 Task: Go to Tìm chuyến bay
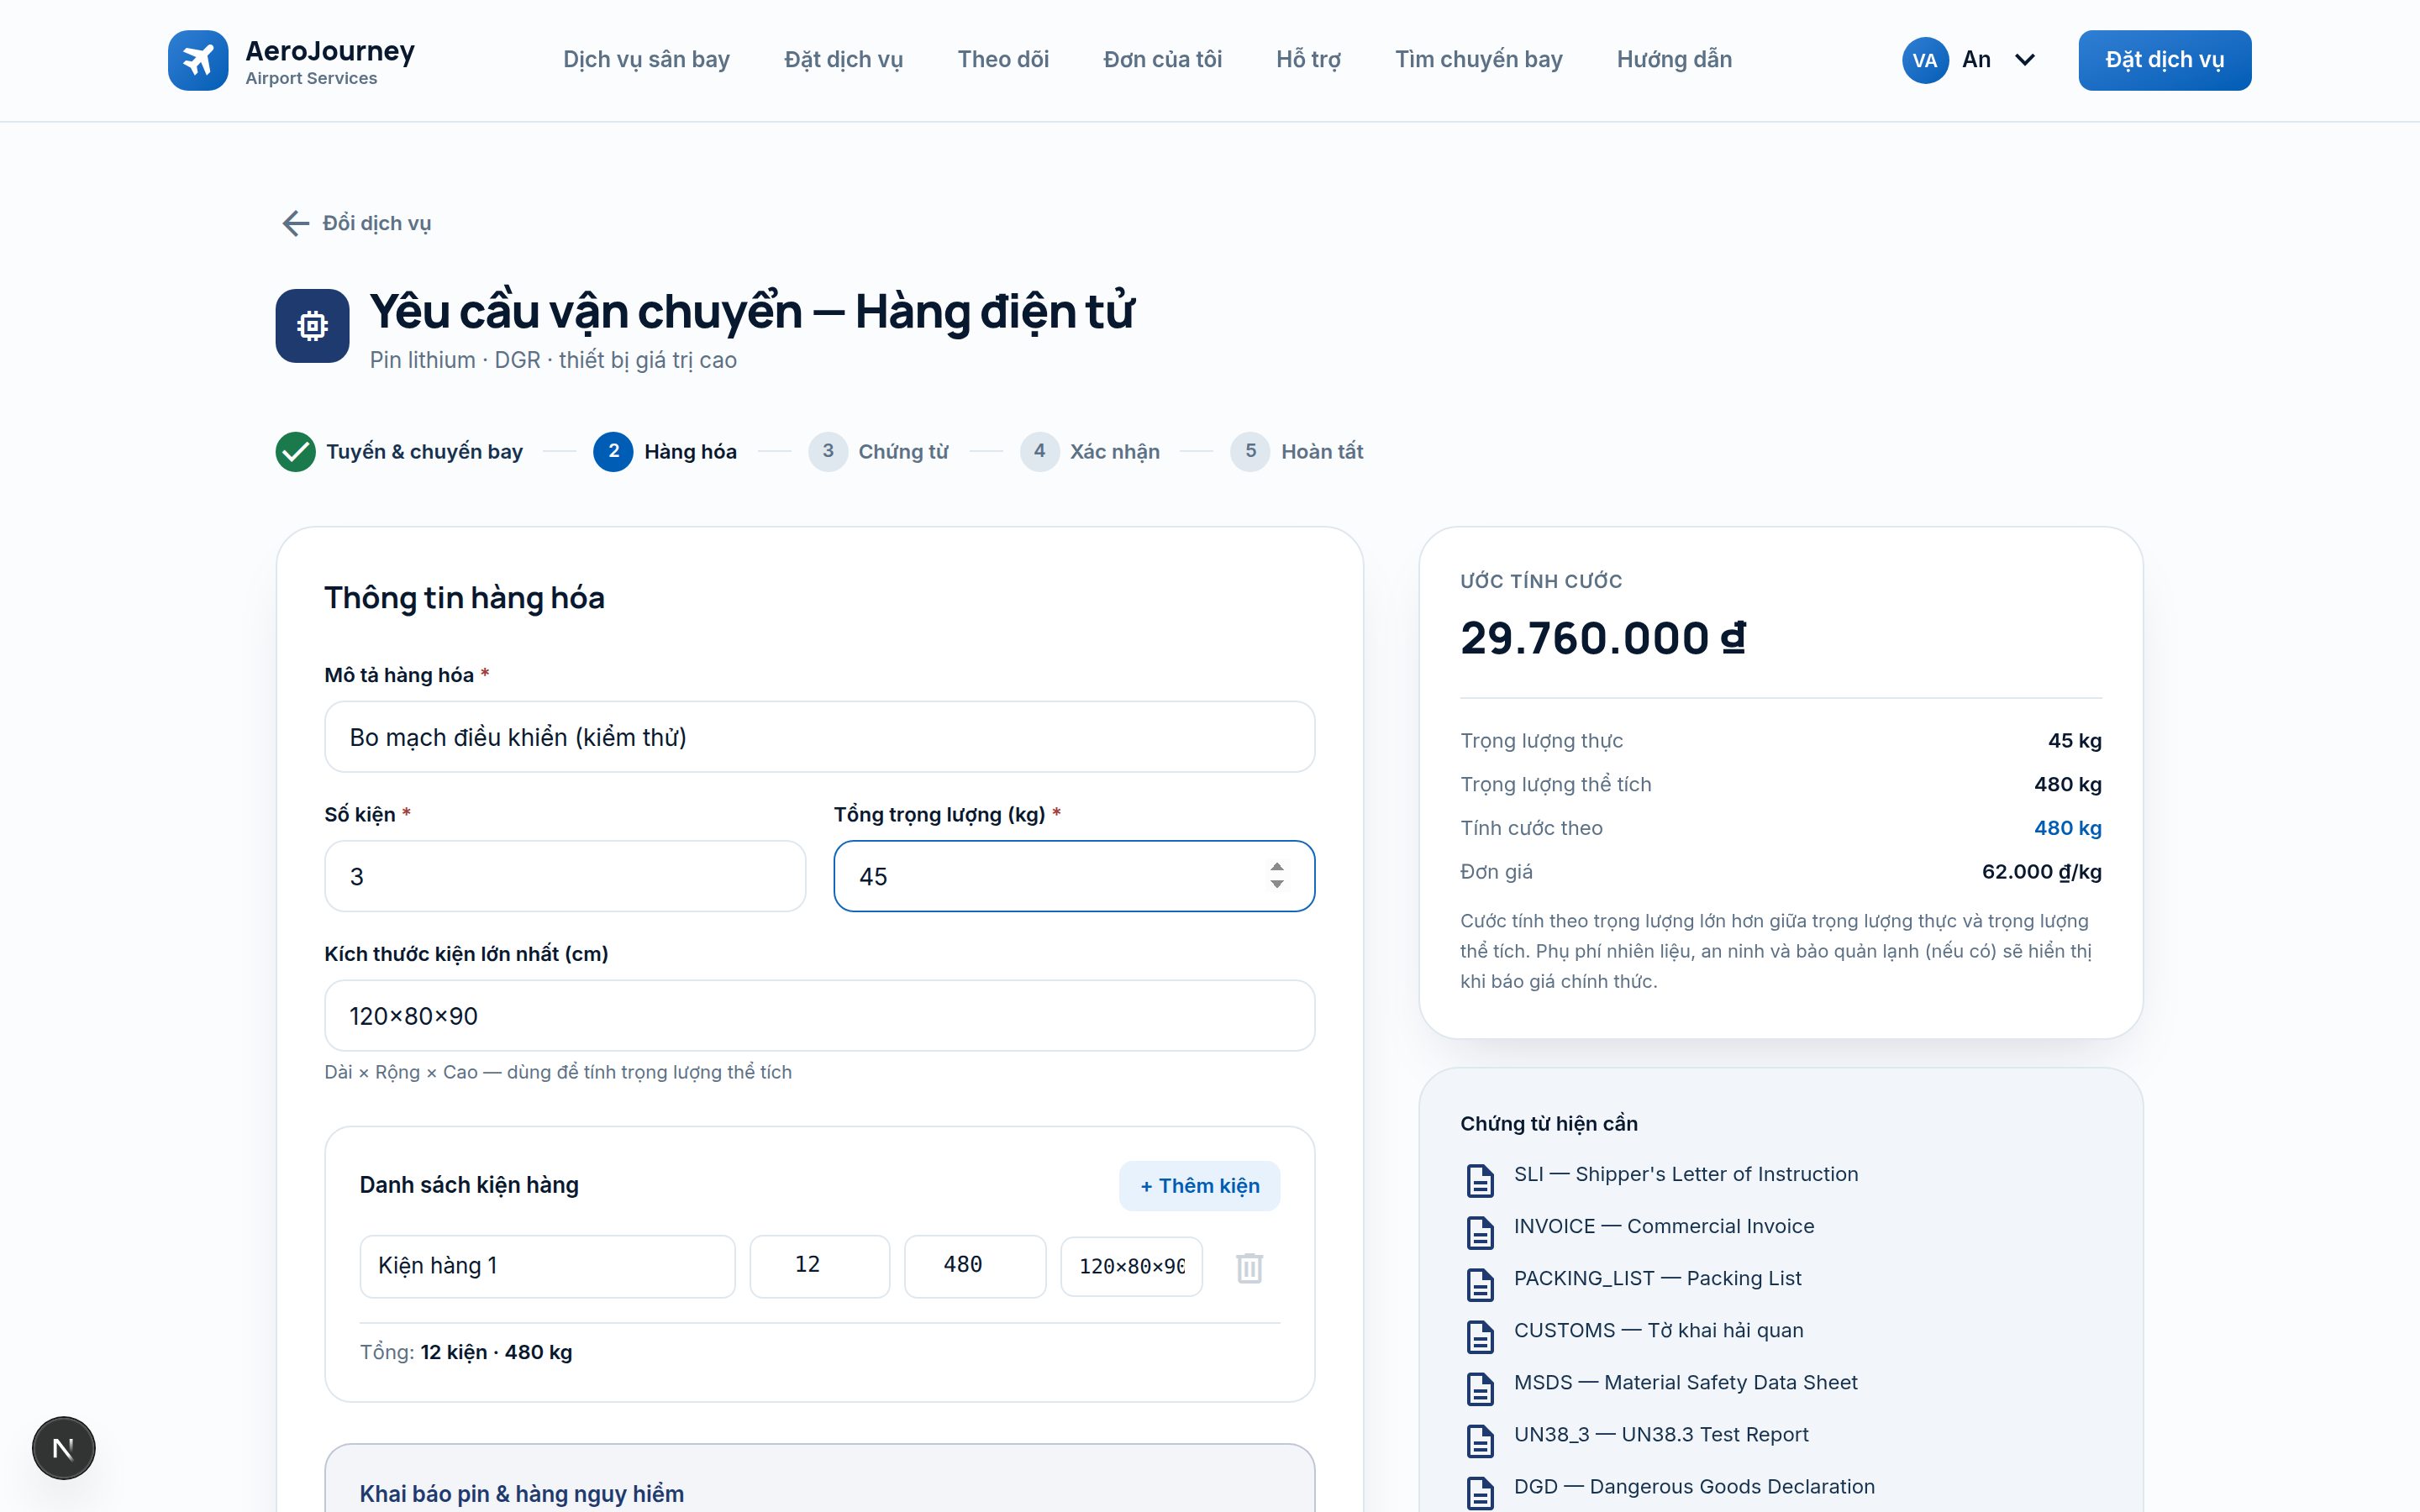pos(1478,60)
